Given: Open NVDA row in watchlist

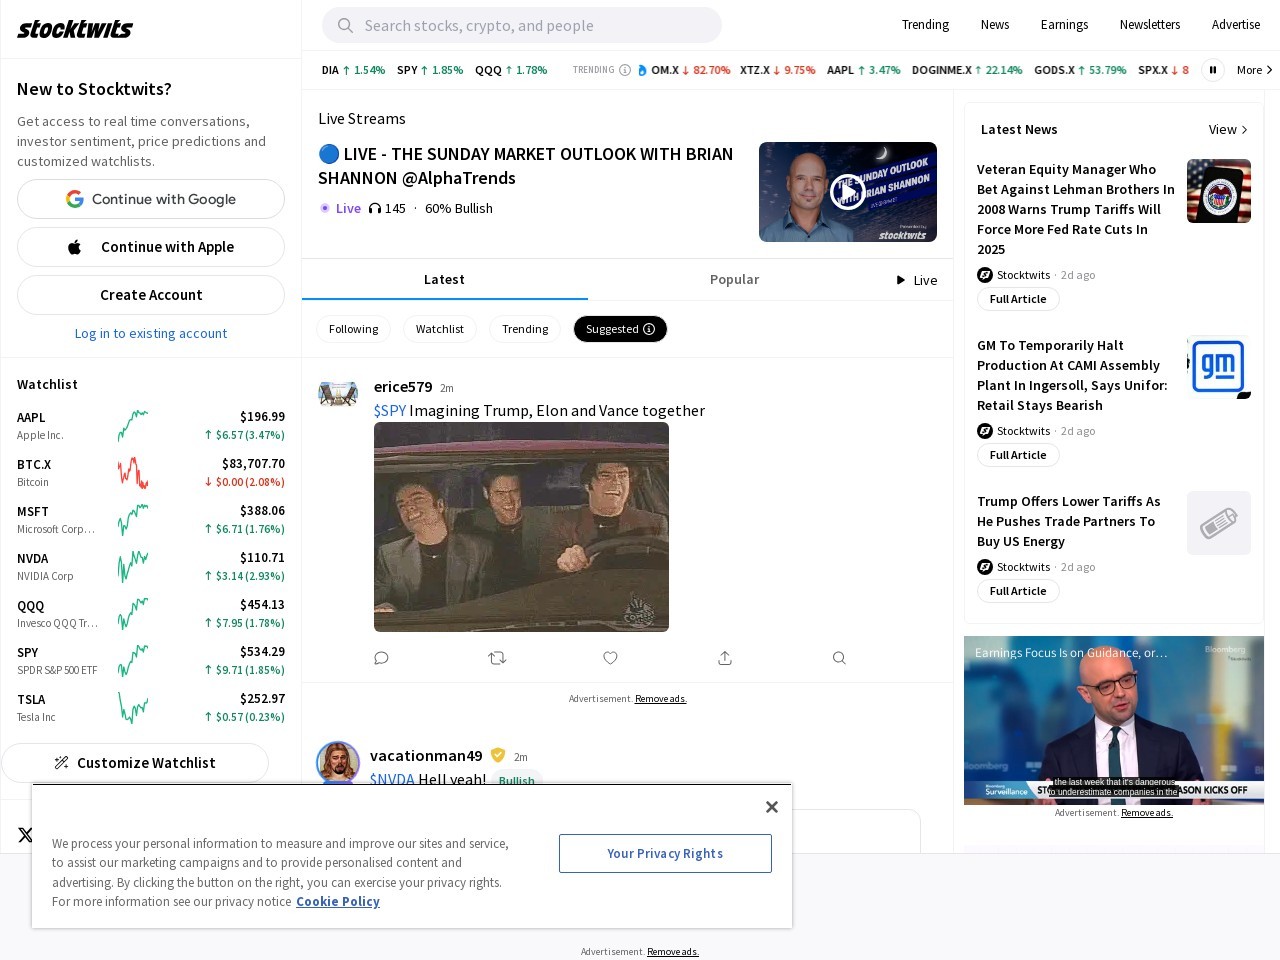Looking at the screenshot, I should pyautogui.click(x=151, y=566).
